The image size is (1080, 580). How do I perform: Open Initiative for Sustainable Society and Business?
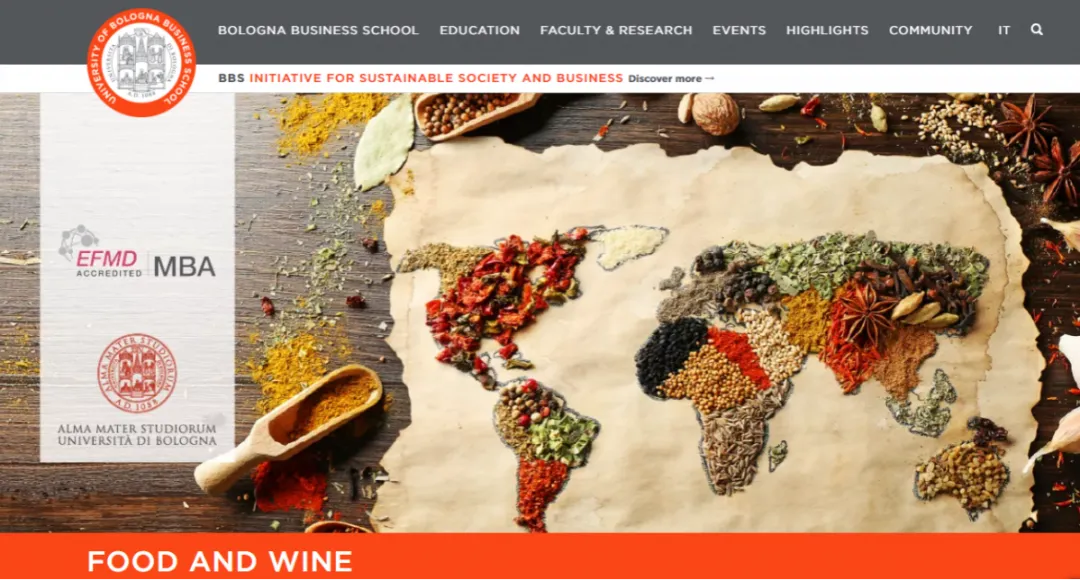[436, 78]
